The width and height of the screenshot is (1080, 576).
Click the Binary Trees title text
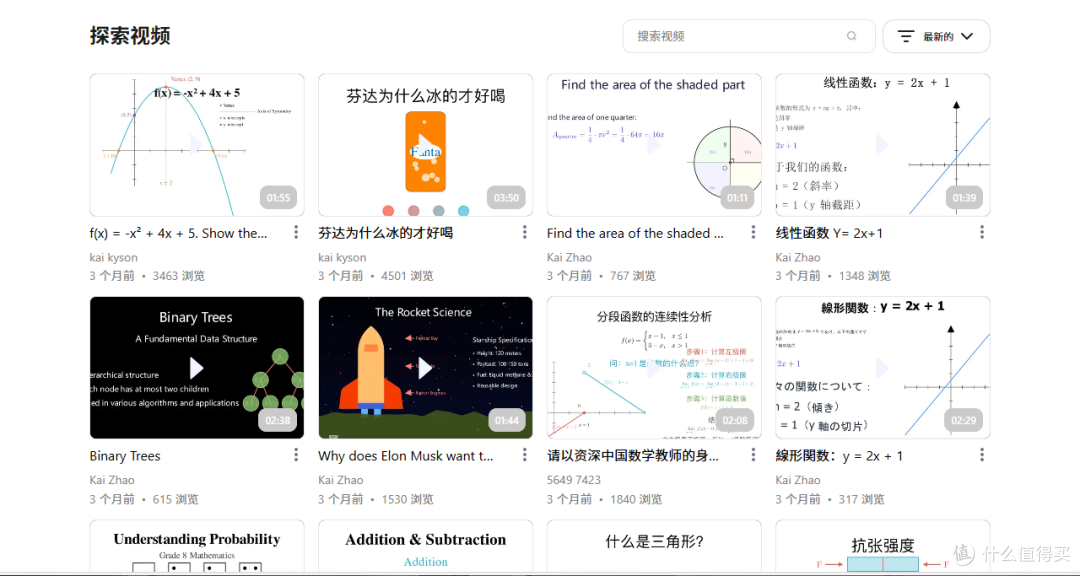tap(125, 456)
